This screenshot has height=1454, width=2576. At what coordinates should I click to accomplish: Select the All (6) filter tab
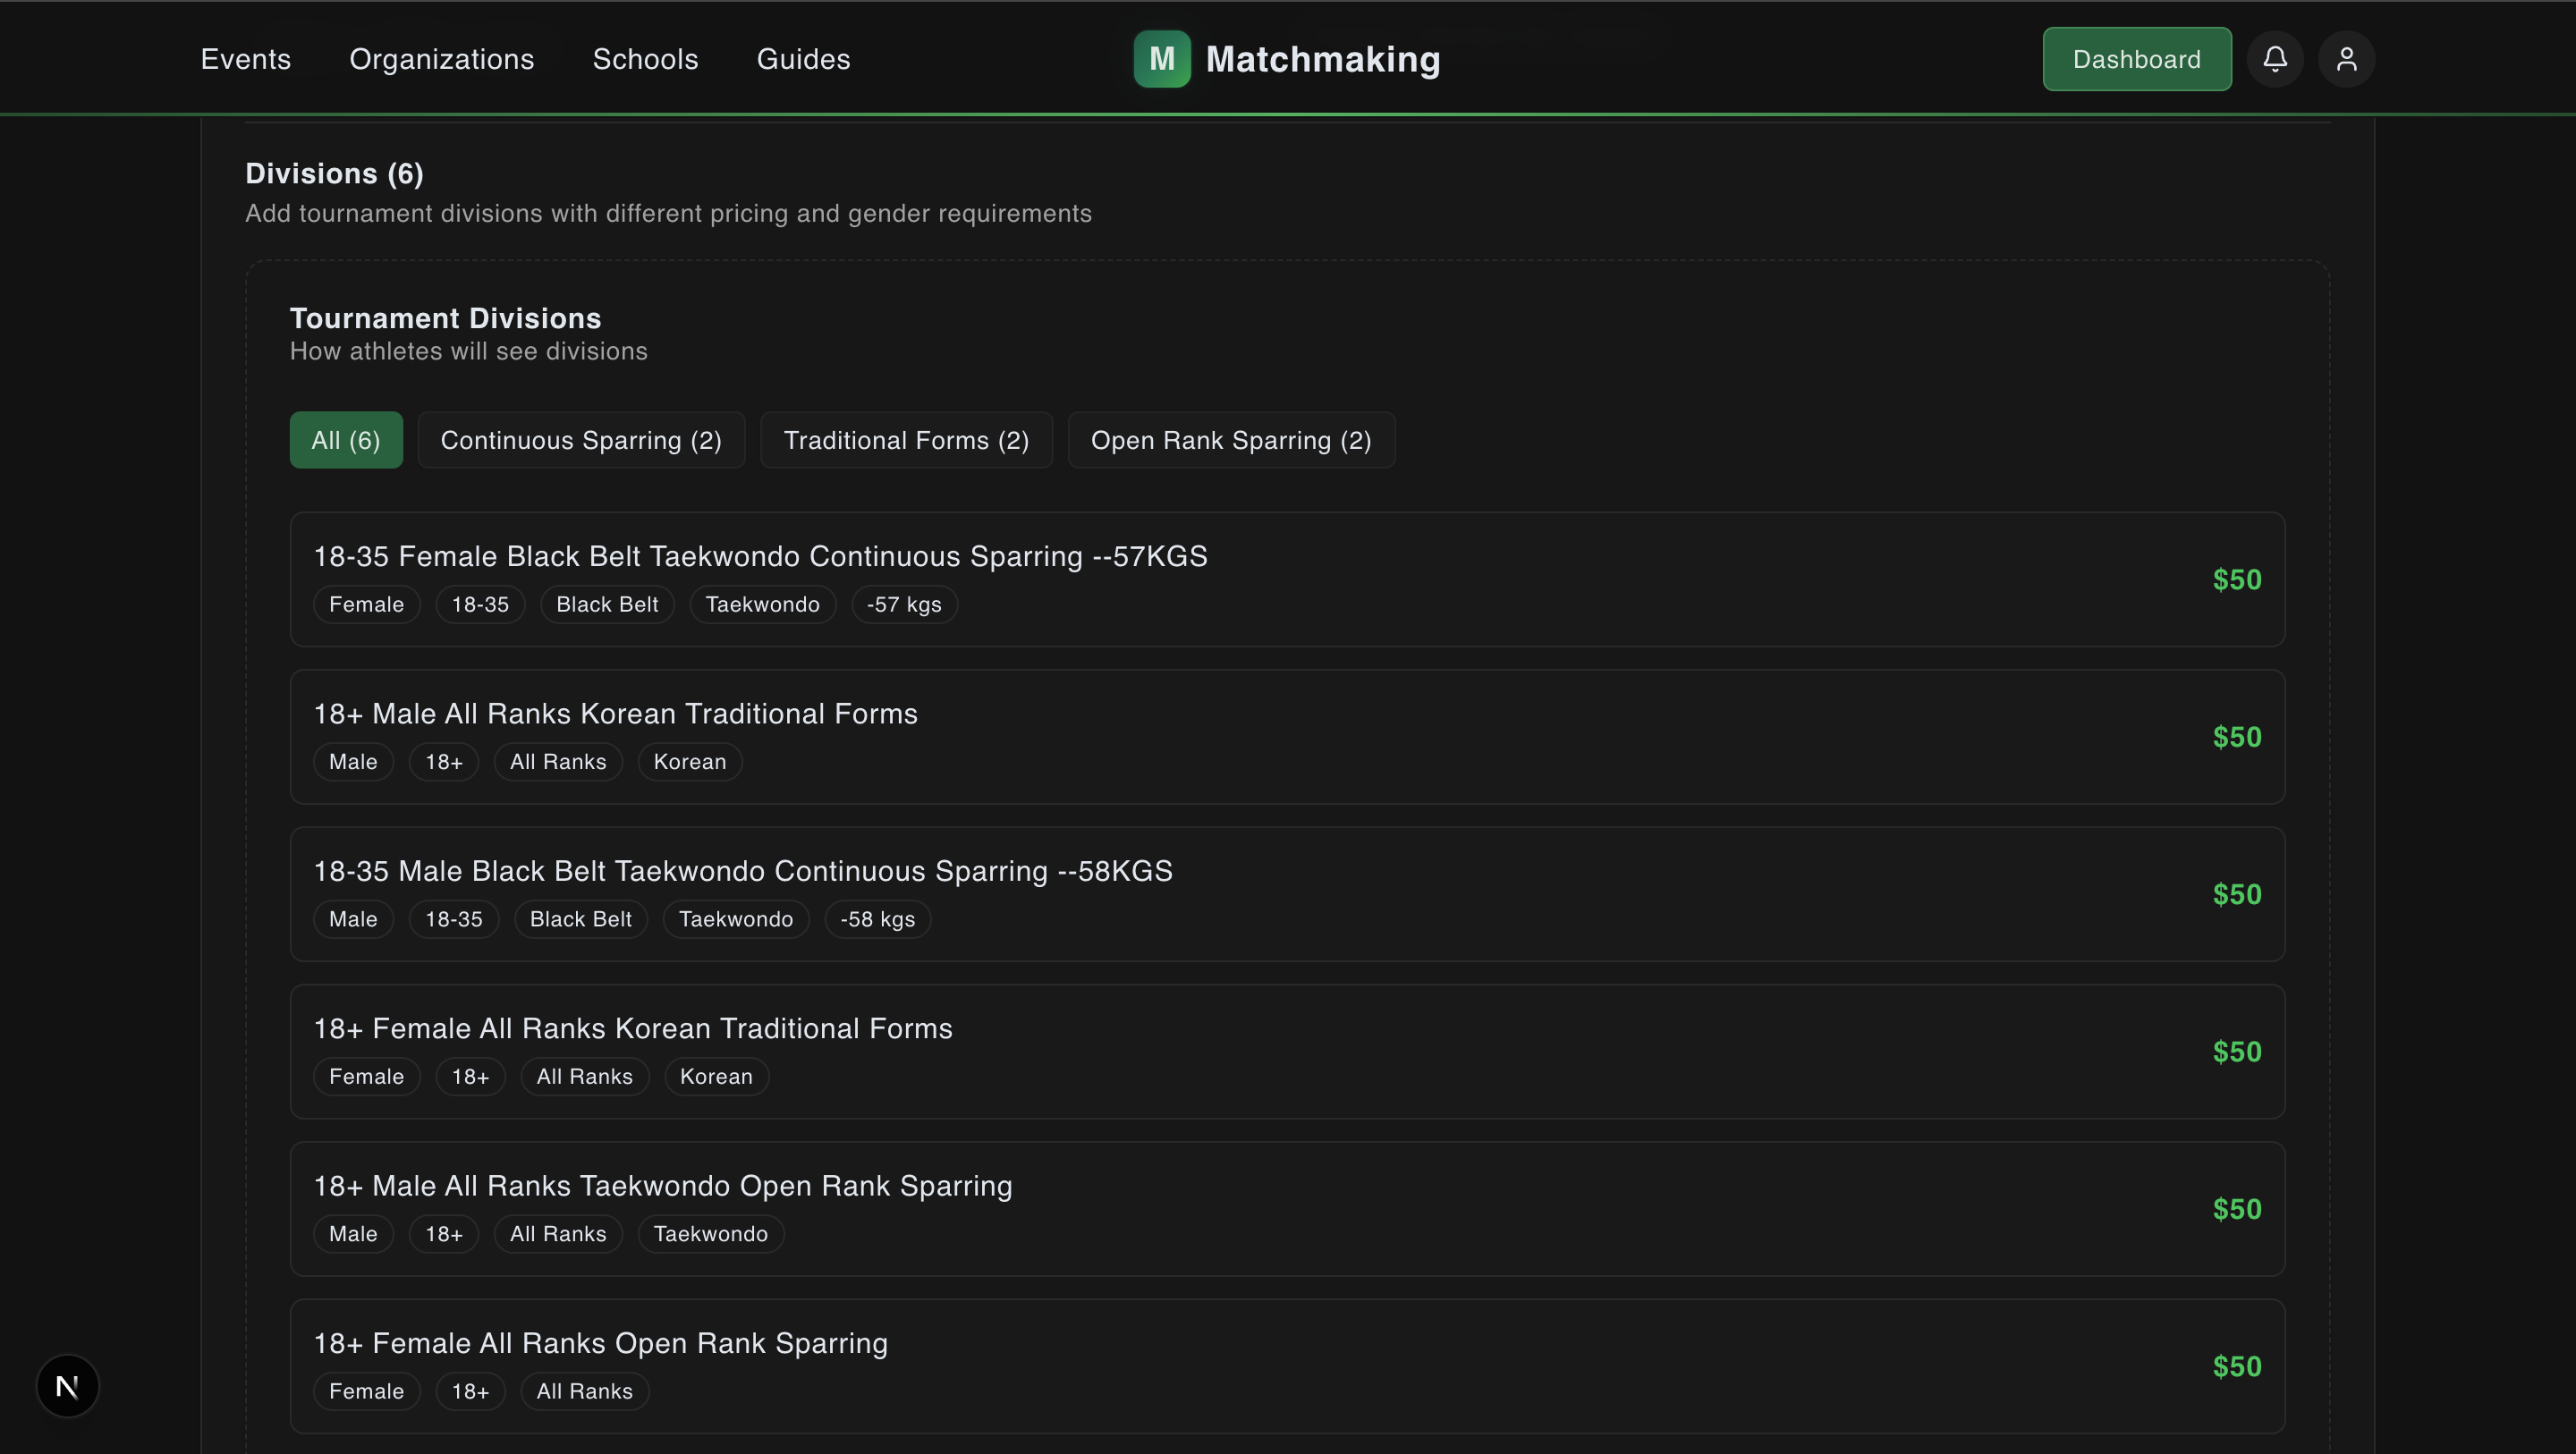point(346,440)
